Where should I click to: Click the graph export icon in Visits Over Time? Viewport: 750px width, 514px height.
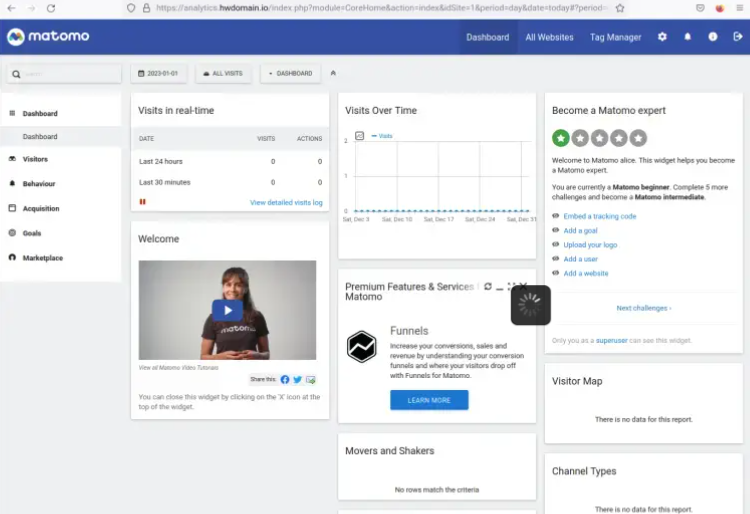point(360,136)
